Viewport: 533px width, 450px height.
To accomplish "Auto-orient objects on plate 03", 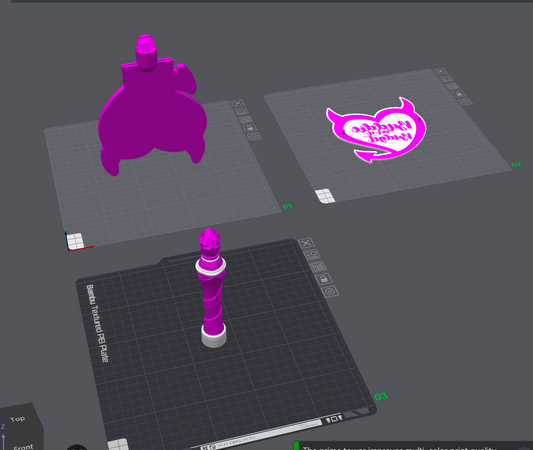I will 312,254.
